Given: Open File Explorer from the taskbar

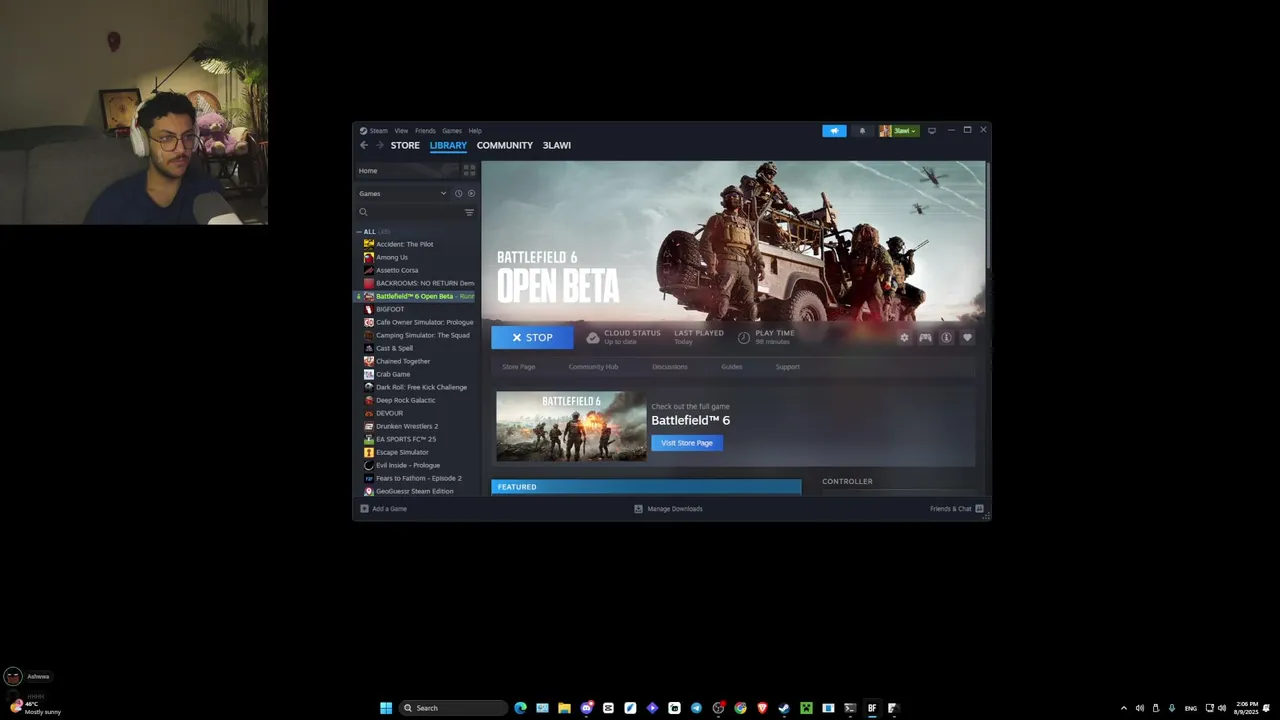Looking at the screenshot, I should (x=564, y=708).
